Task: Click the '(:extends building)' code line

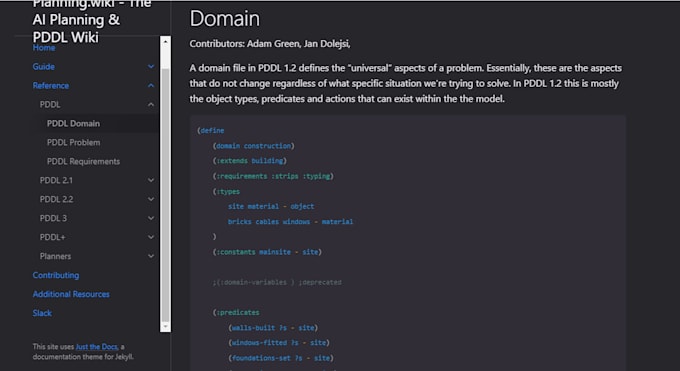Action: pos(249,161)
